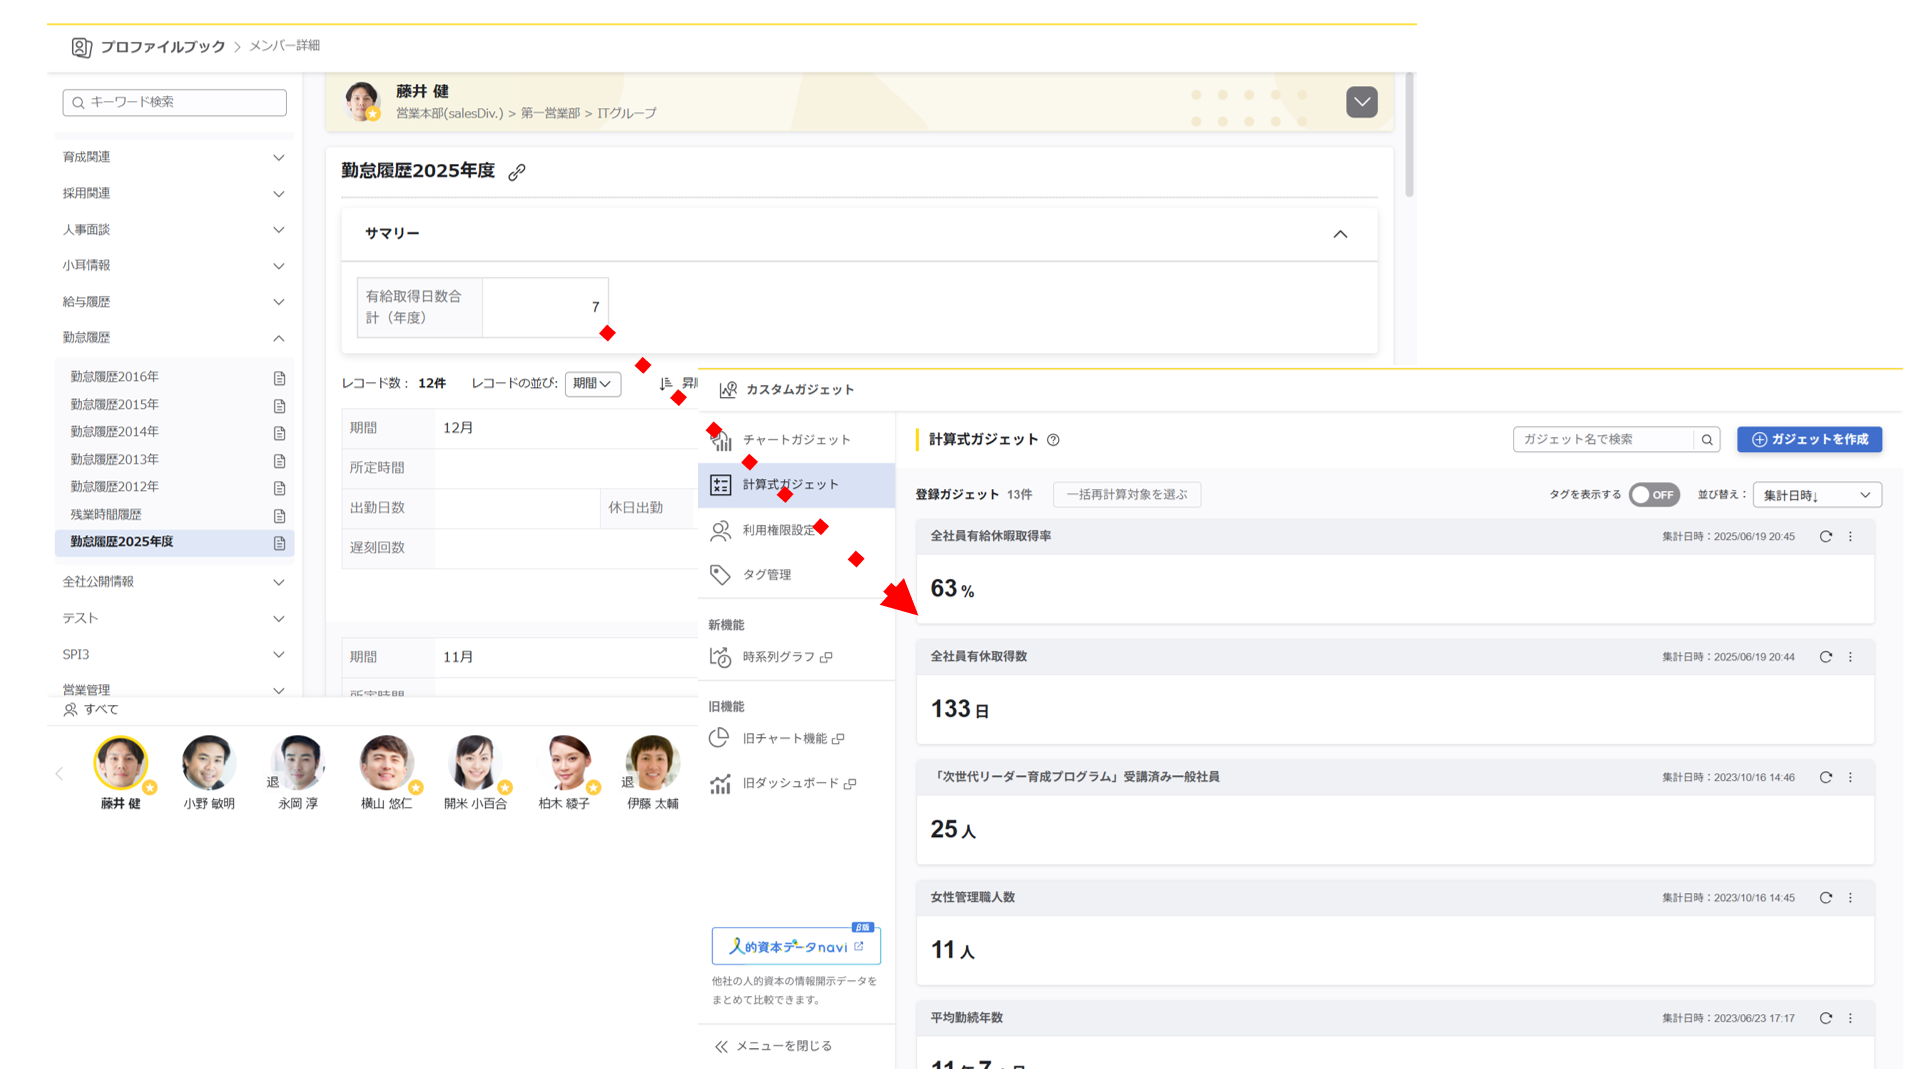Open the 集計日時 sort dropdown
This screenshot has width=1920, height=1080.
point(1816,495)
